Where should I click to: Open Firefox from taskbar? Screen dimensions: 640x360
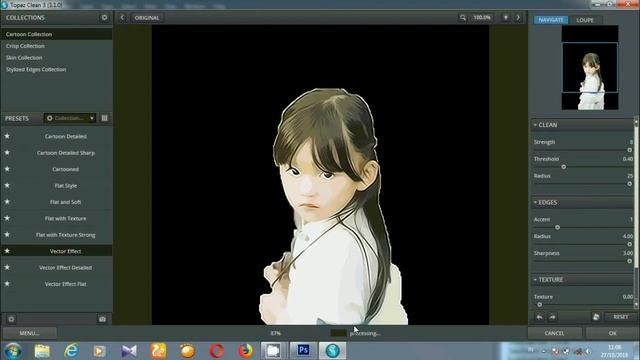pyautogui.click(x=245, y=351)
